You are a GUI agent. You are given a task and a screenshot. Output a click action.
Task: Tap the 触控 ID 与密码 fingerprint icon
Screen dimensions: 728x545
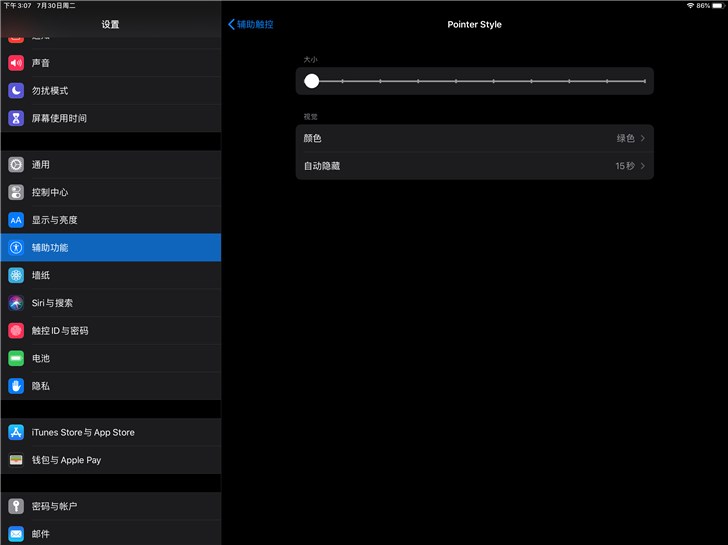click(x=16, y=331)
